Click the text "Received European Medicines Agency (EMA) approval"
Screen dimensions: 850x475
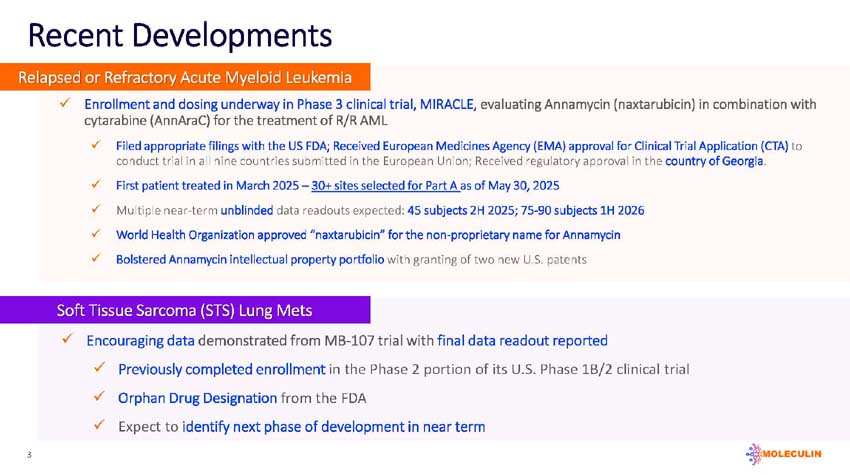(x=476, y=146)
